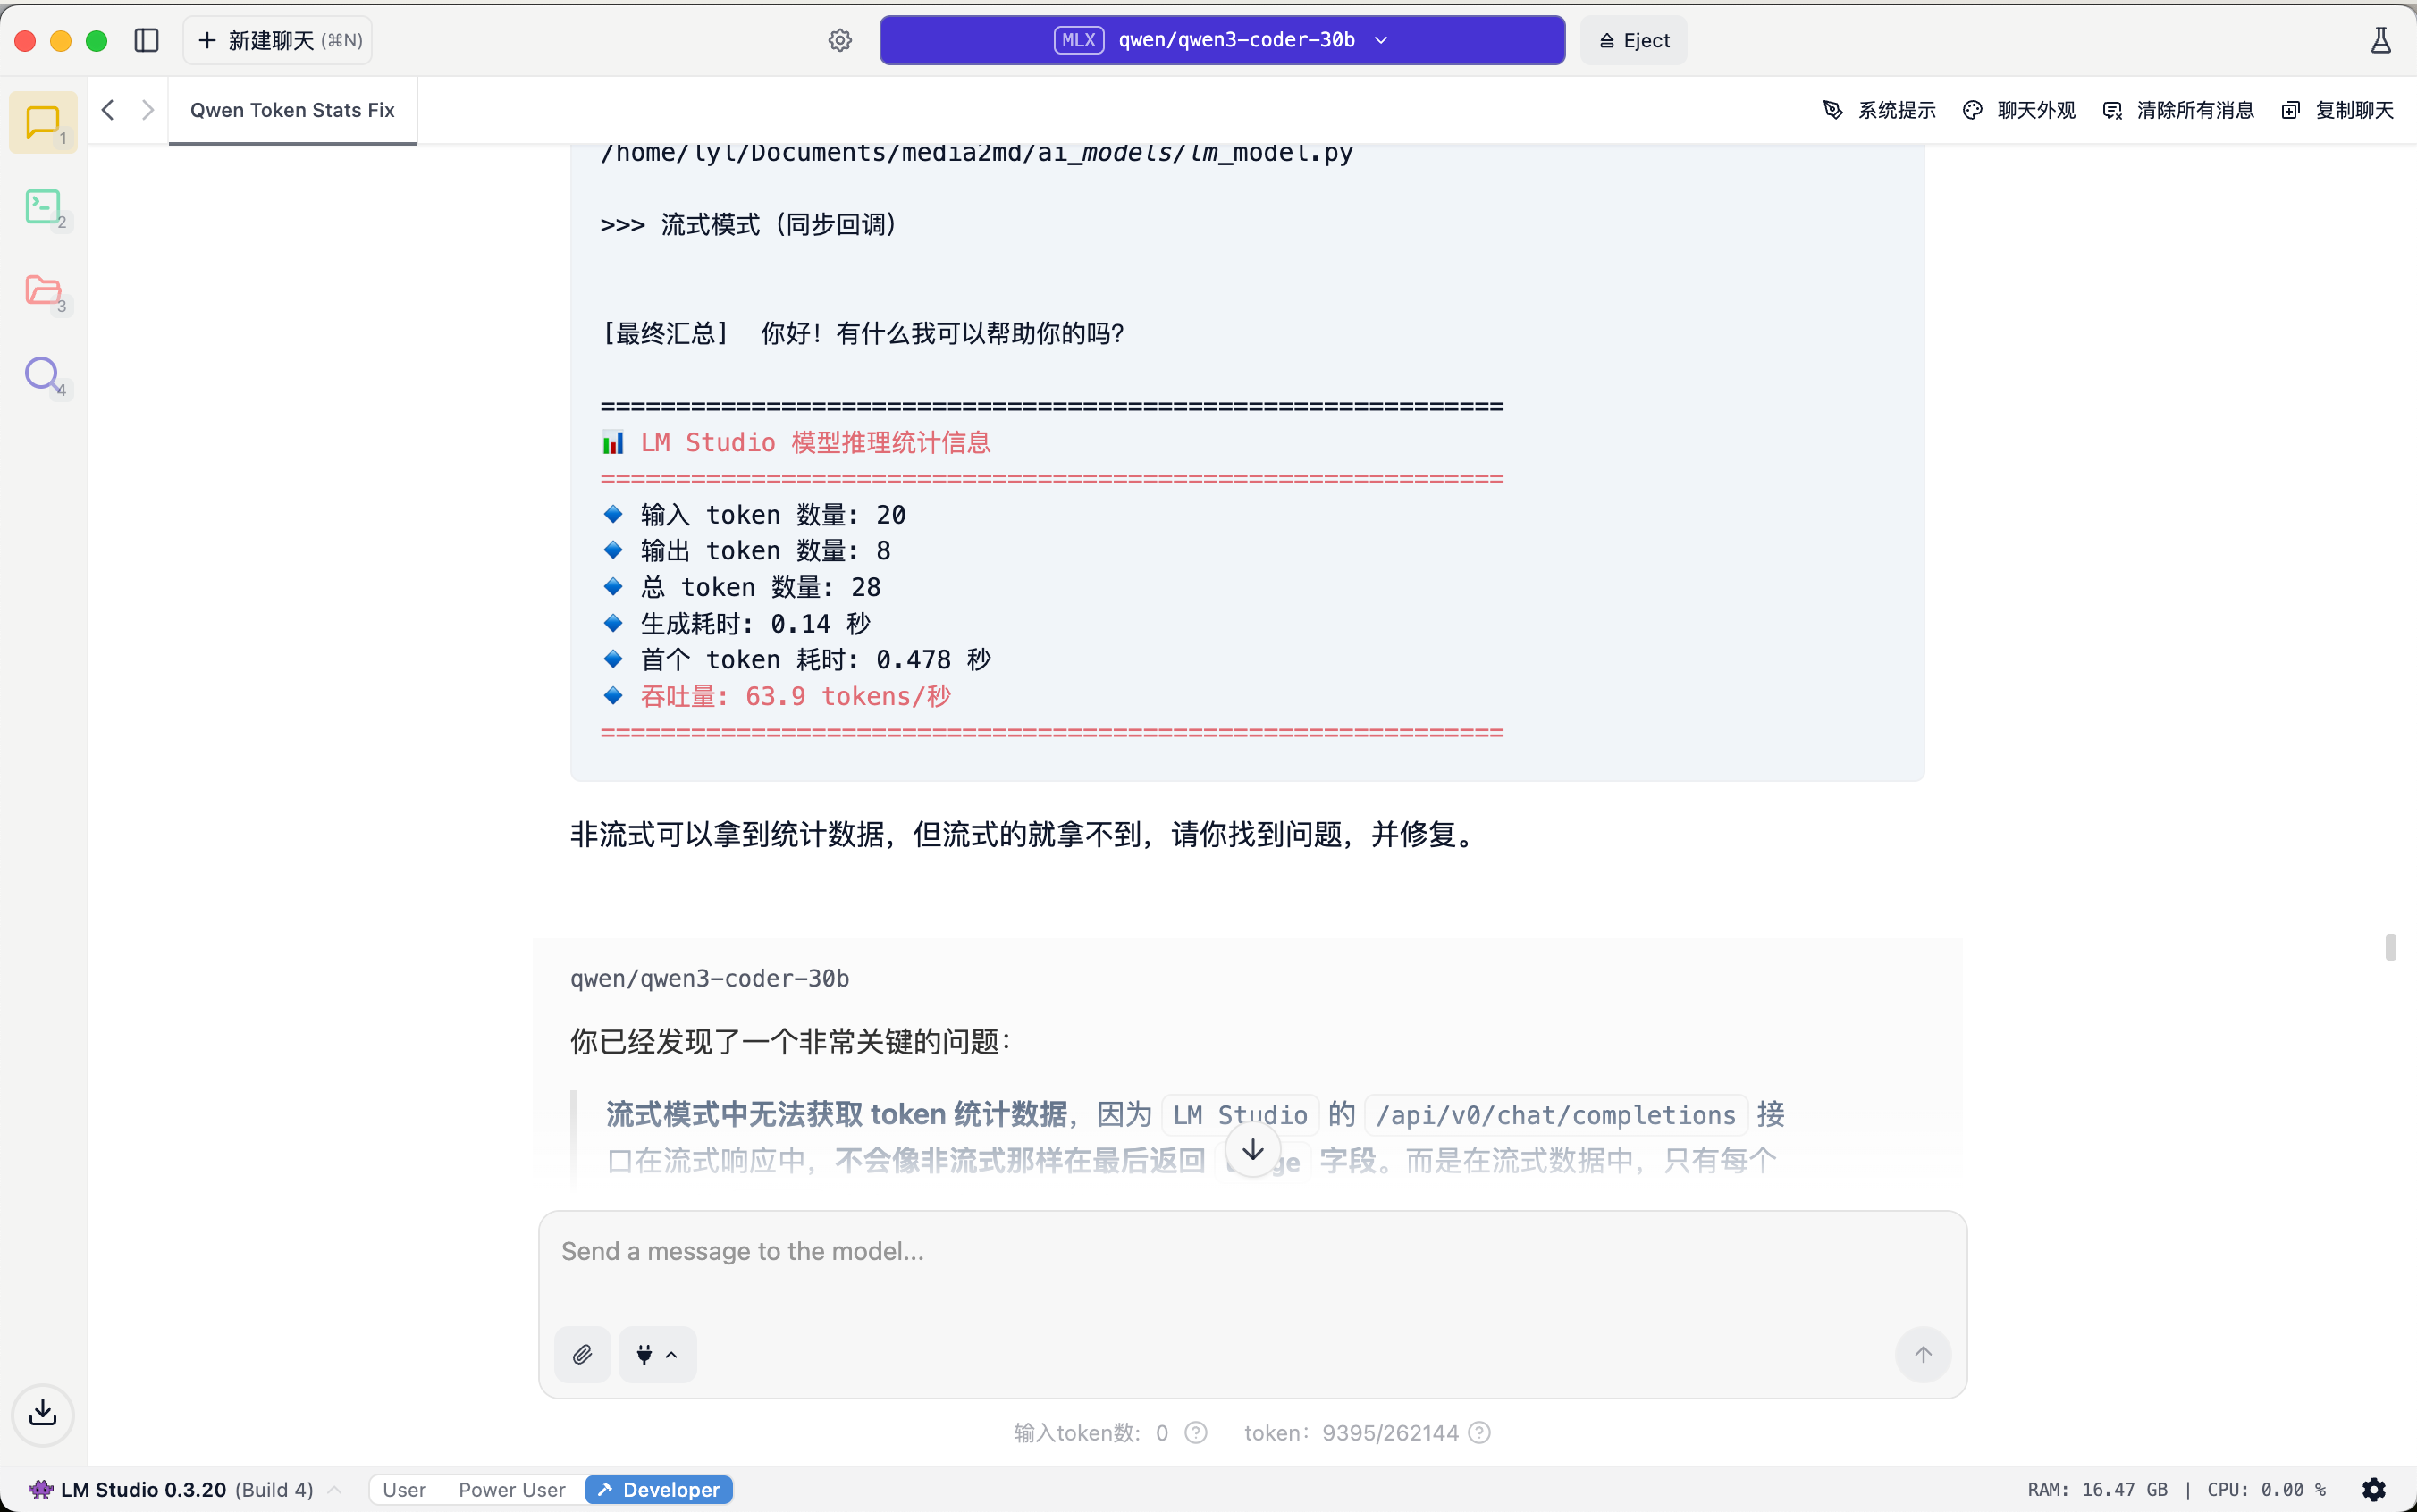The height and width of the screenshot is (1512, 2417).
Task: Select the Developer mode option
Action: 659,1489
